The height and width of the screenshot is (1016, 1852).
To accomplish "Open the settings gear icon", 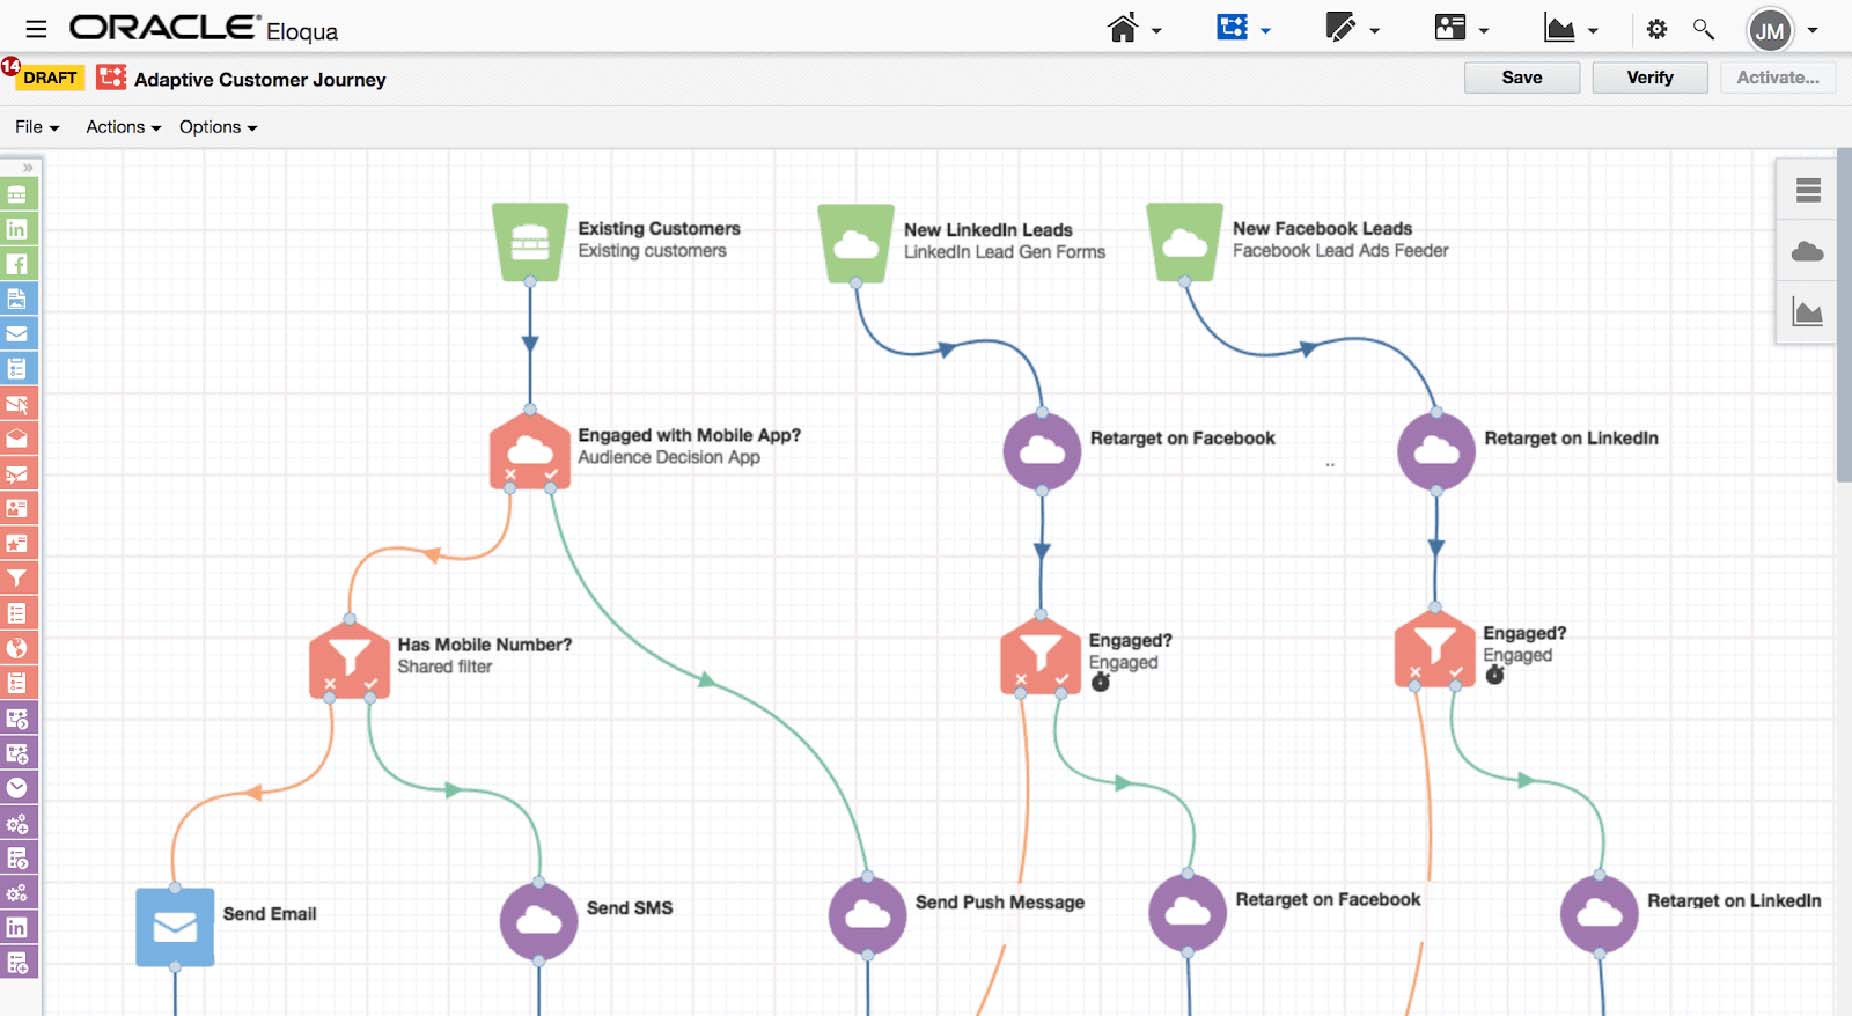I will click(x=1656, y=30).
